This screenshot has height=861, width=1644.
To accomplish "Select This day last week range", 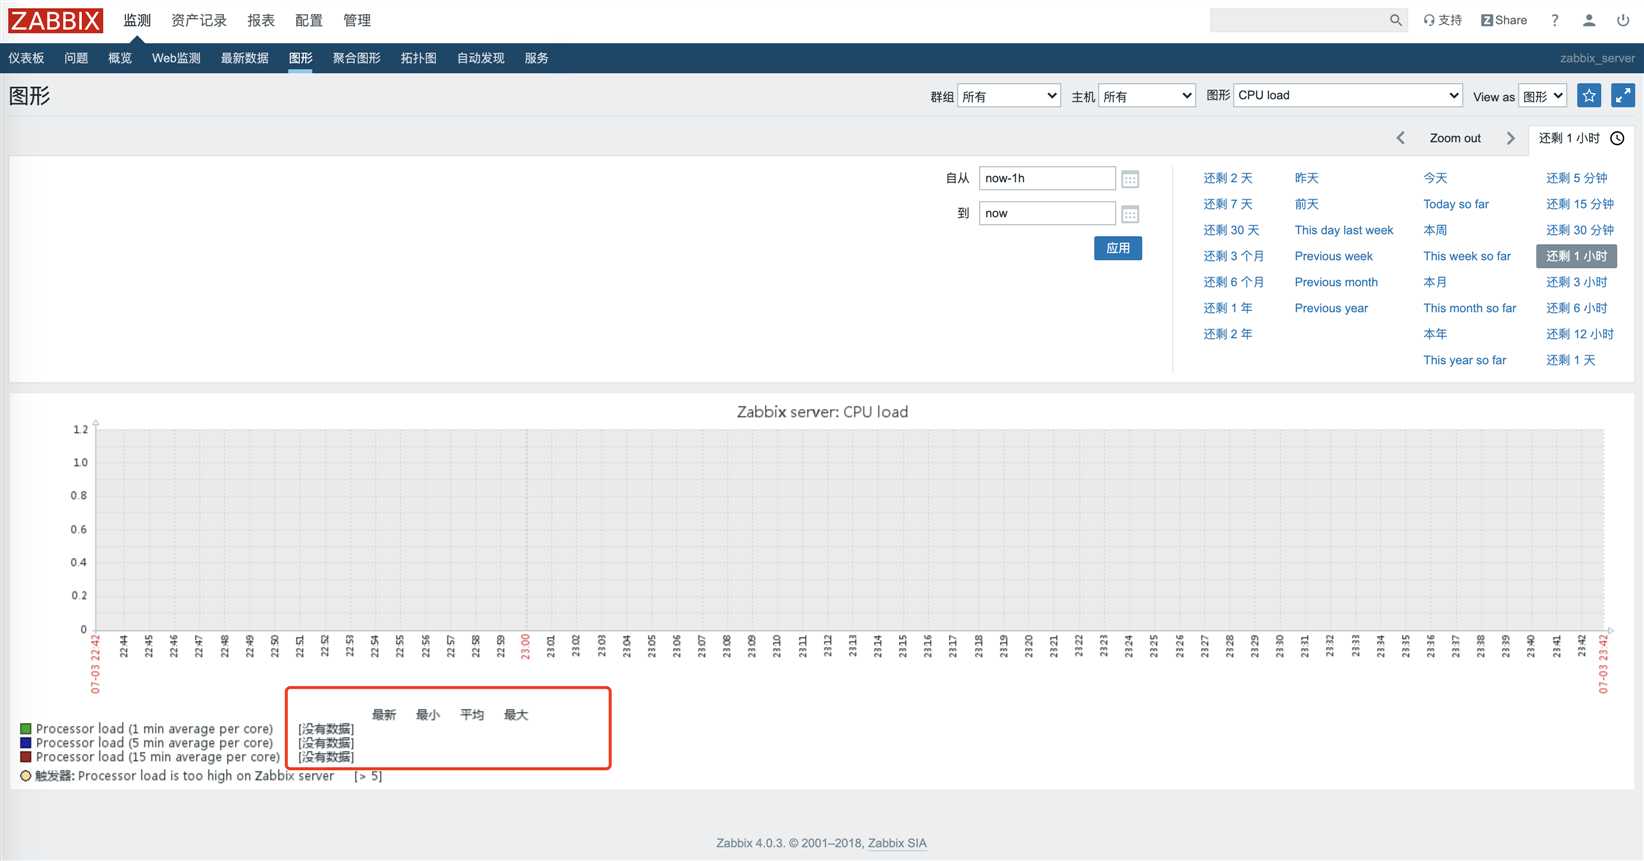I will tap(1344, 230).
